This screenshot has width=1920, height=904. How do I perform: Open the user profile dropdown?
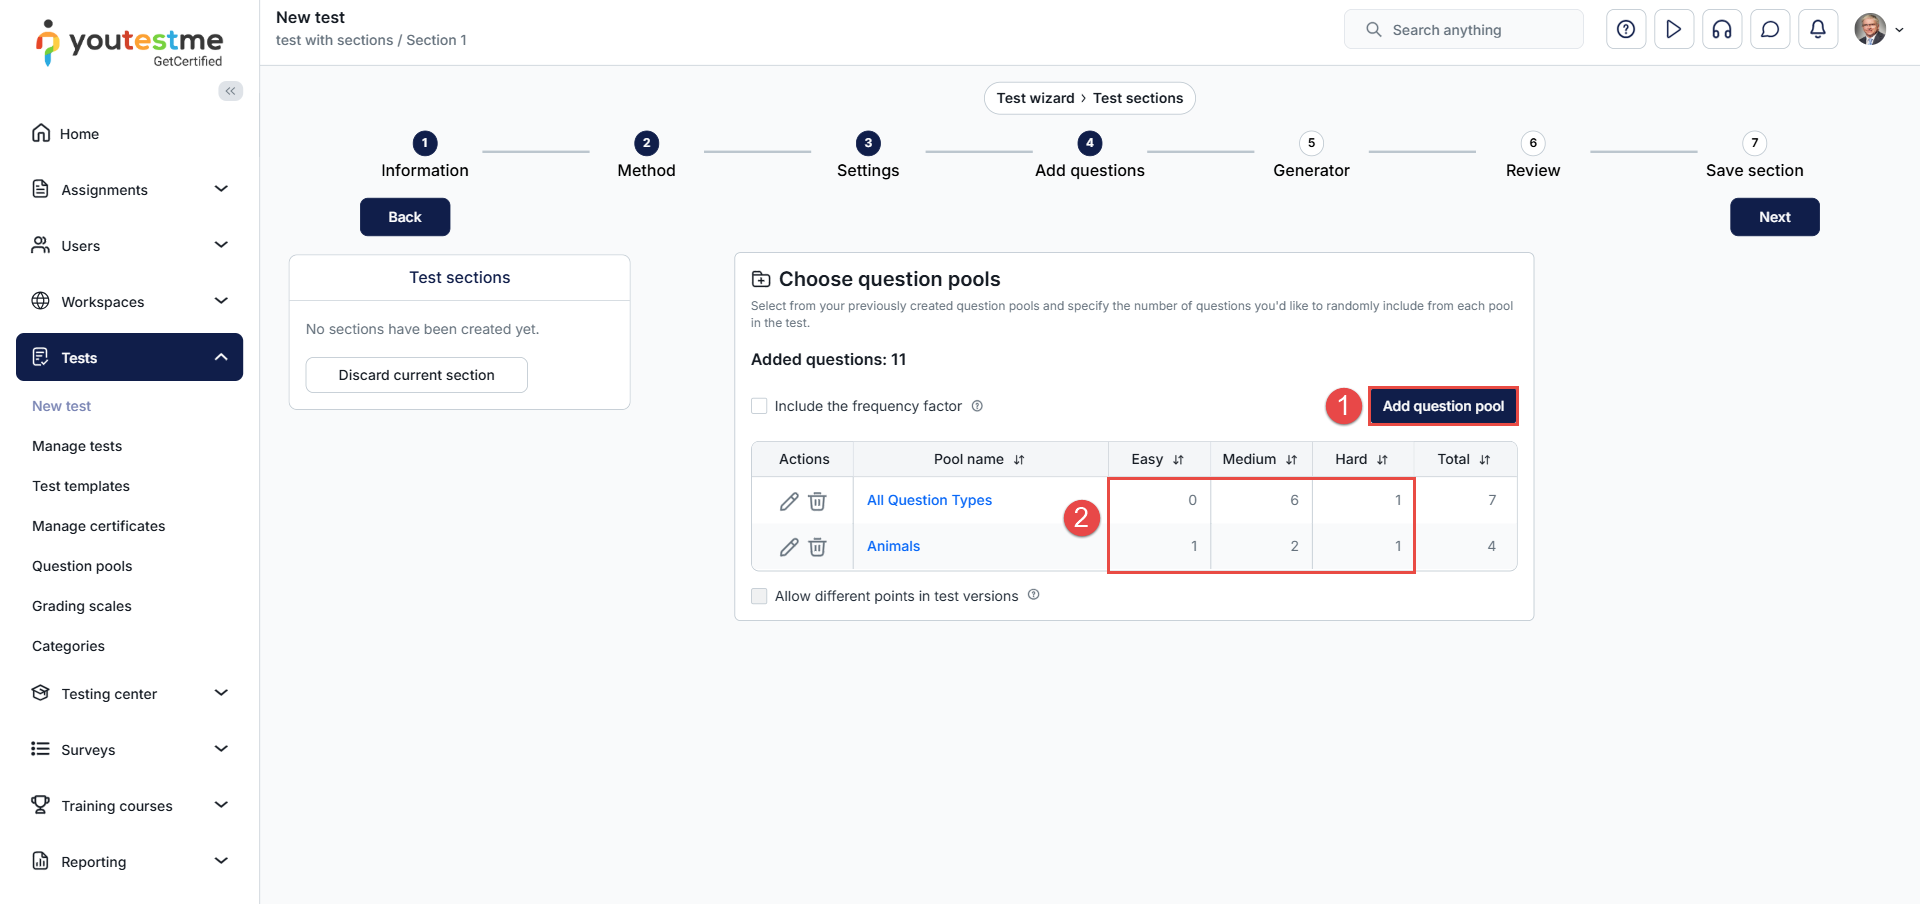1878,30
